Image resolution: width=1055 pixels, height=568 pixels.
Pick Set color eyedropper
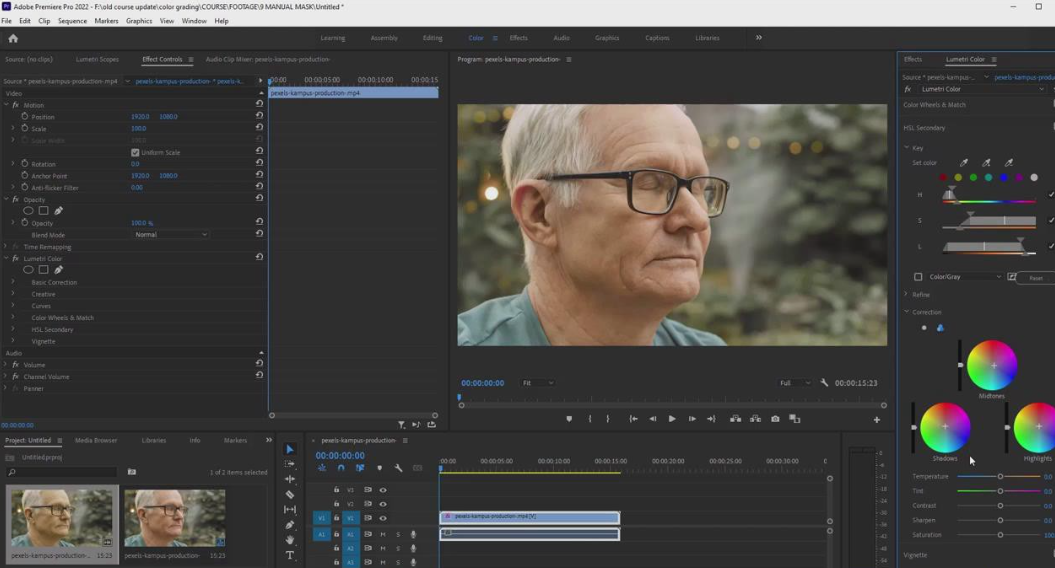[963, 163]
